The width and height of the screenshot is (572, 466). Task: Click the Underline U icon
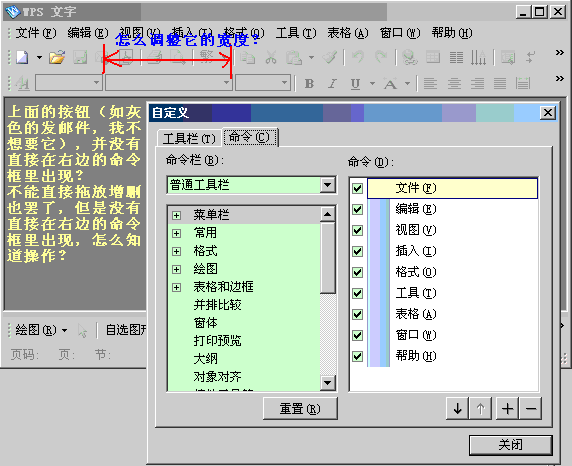click(355, 84)
